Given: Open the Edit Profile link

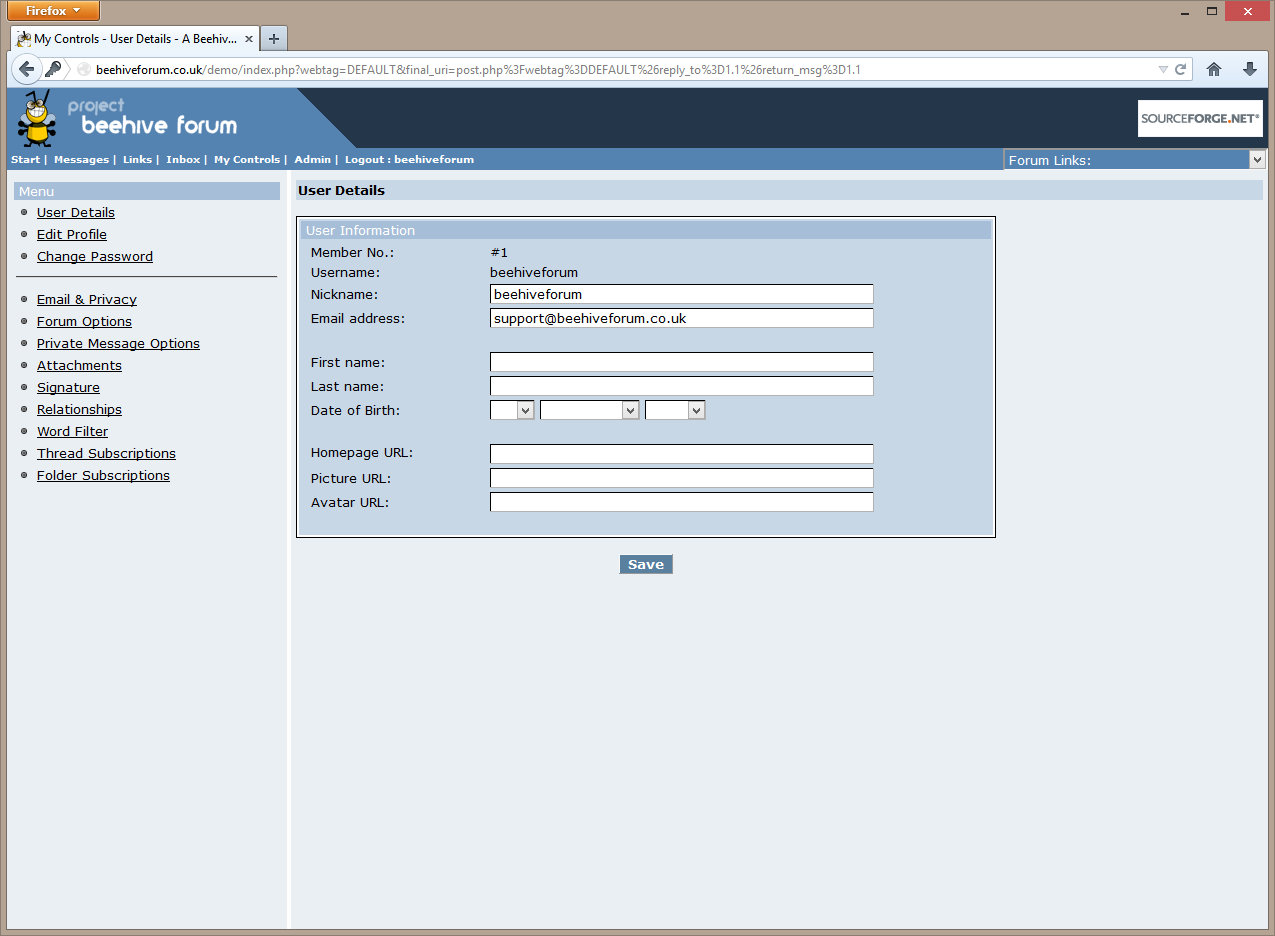Looking at the screenshot, I should coord(71,234).
